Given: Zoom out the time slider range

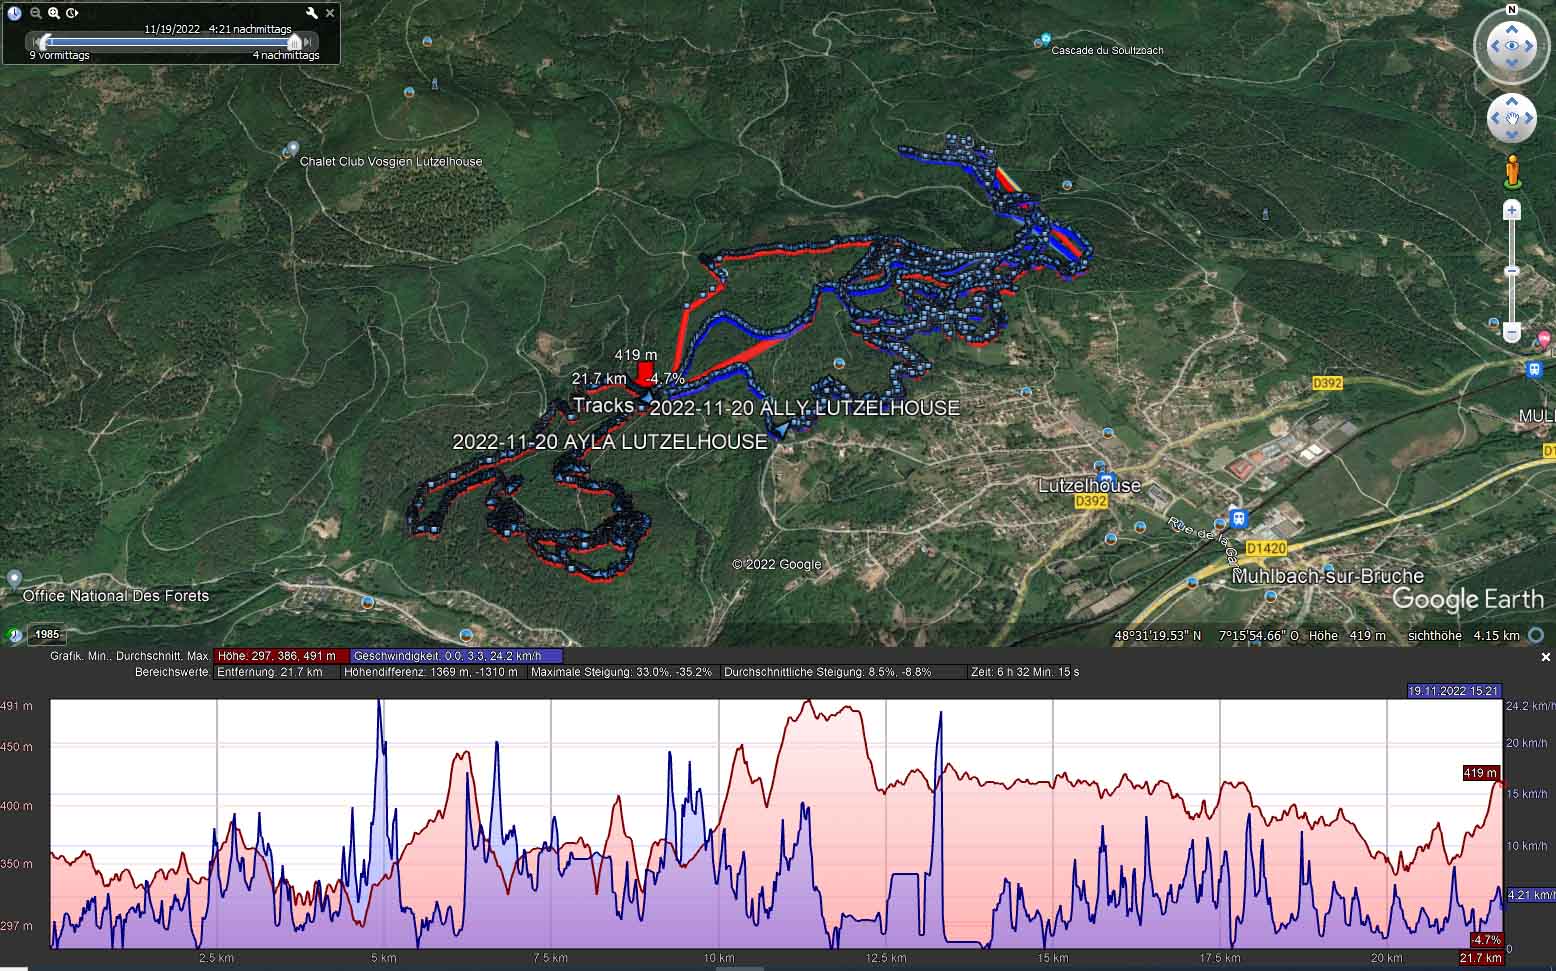Looking at the screenshot, I should click(x=36, y=13).
